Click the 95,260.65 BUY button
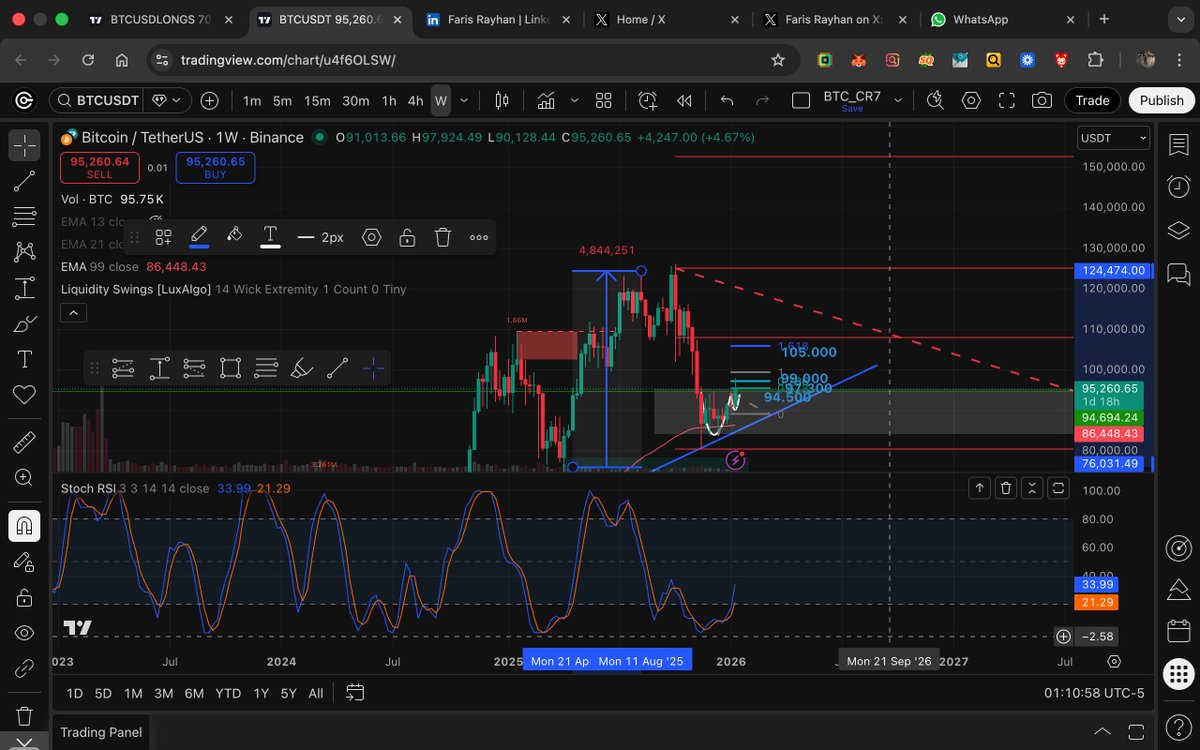1200x750 pixels. (215, 167)
